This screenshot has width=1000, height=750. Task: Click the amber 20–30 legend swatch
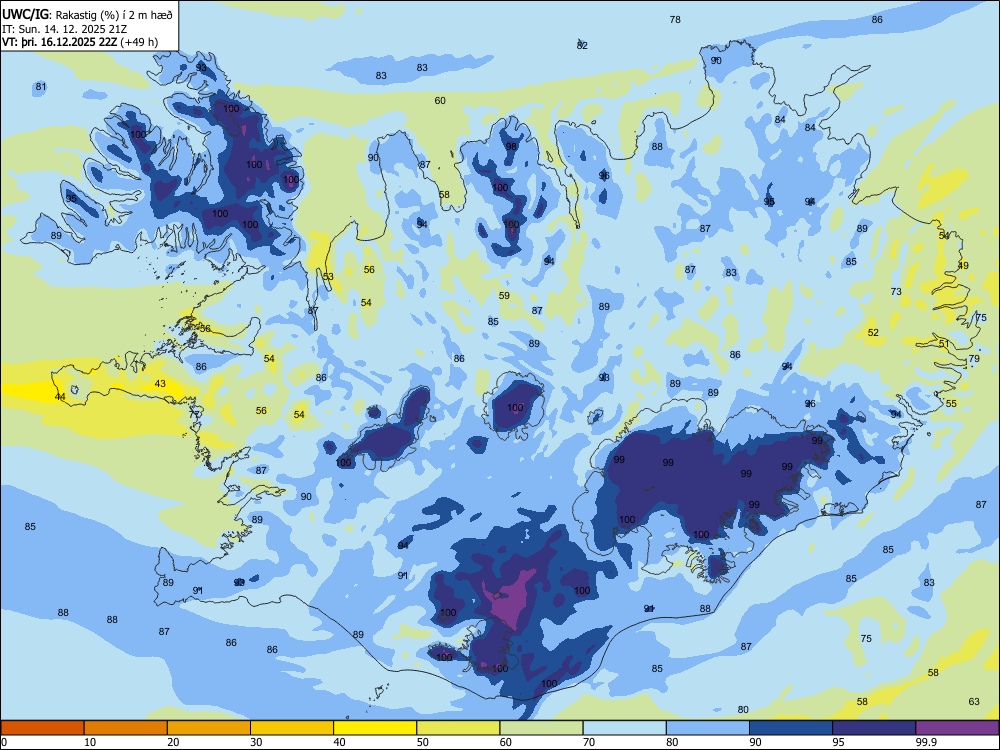(209, 728)
